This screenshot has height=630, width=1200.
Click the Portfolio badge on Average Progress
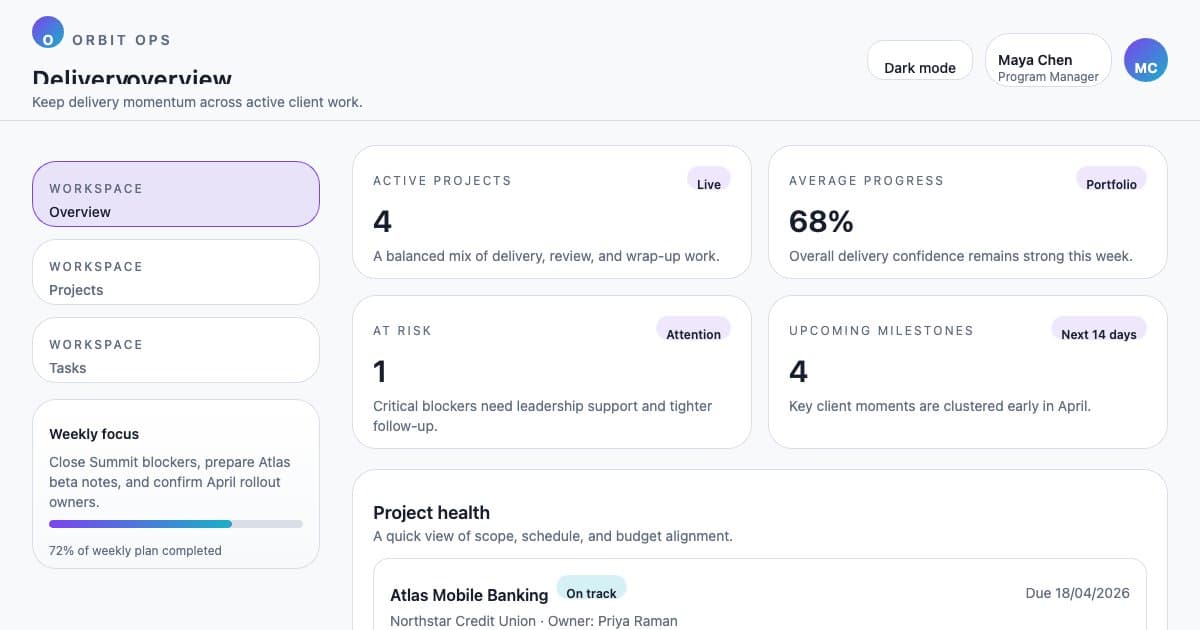coord(1111,179)
